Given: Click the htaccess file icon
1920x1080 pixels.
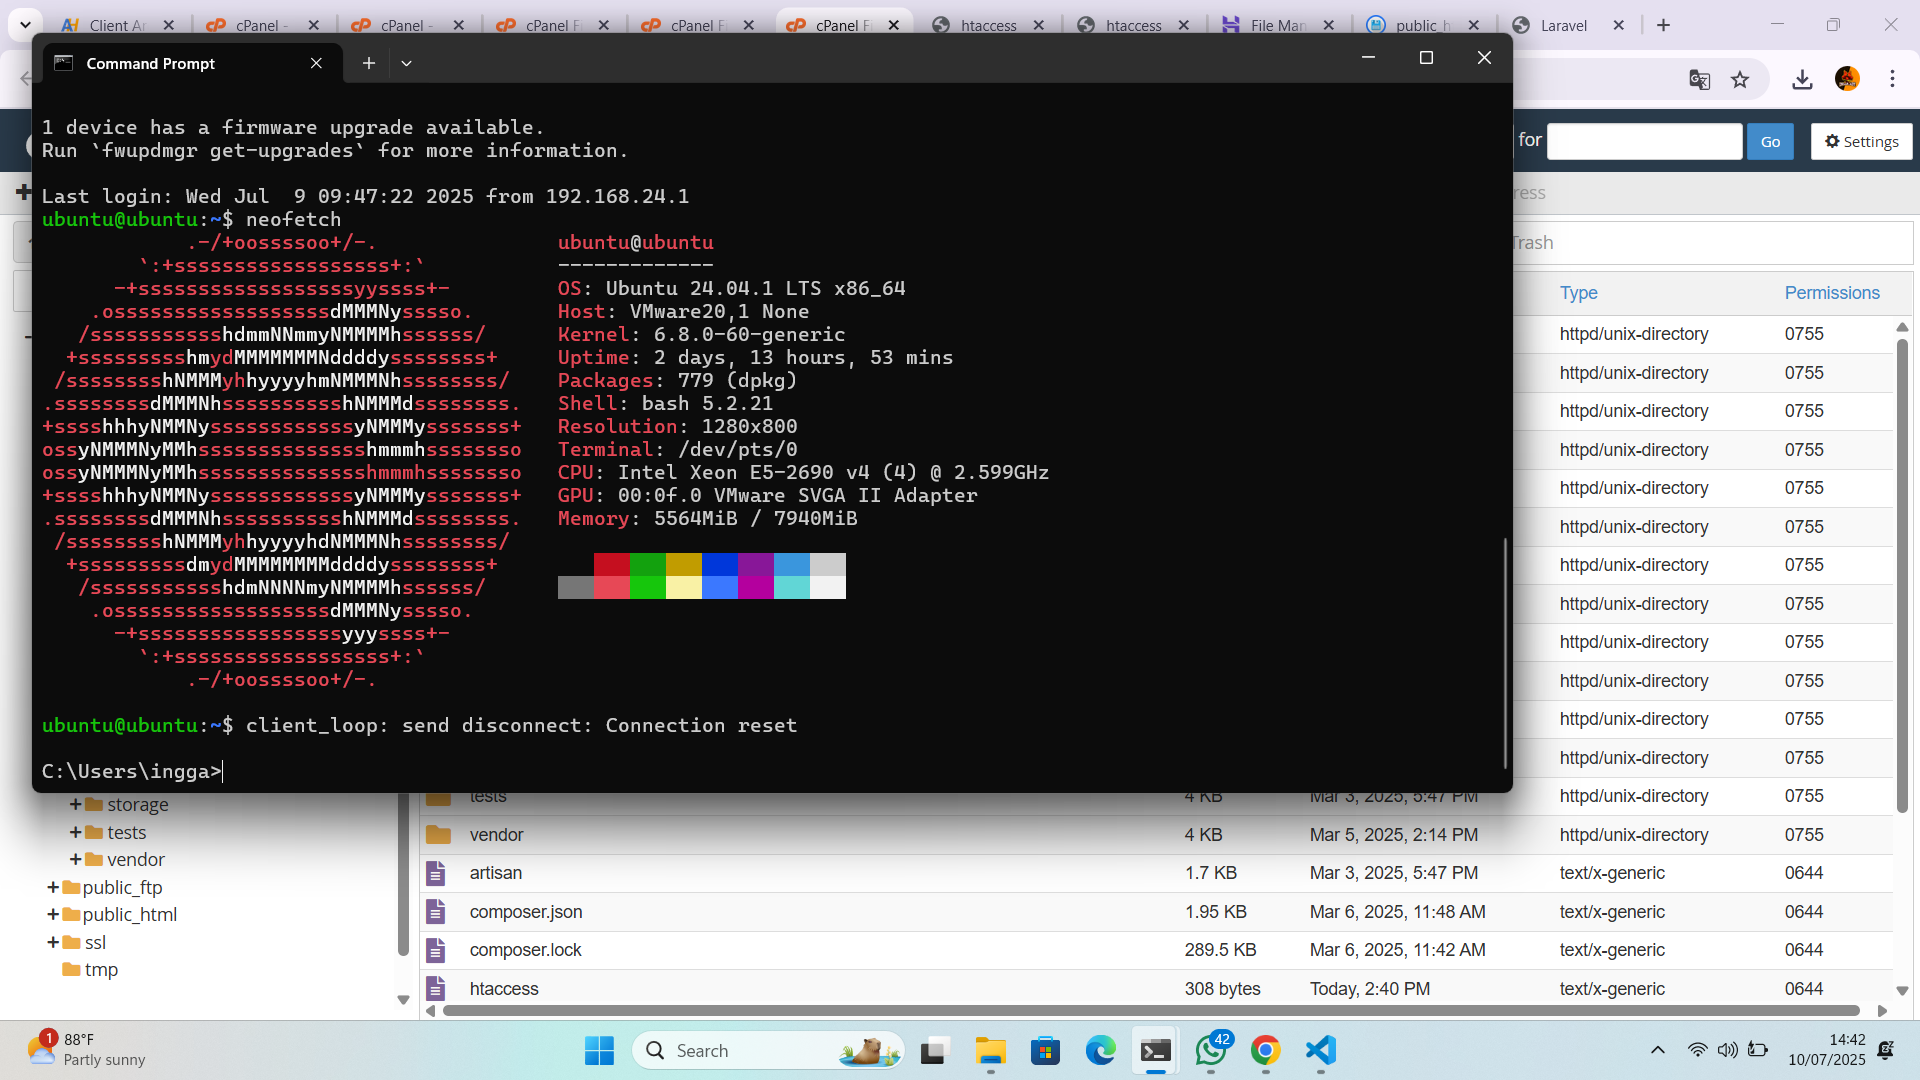Looking at the screenshot, I should (x=436, y=989).
